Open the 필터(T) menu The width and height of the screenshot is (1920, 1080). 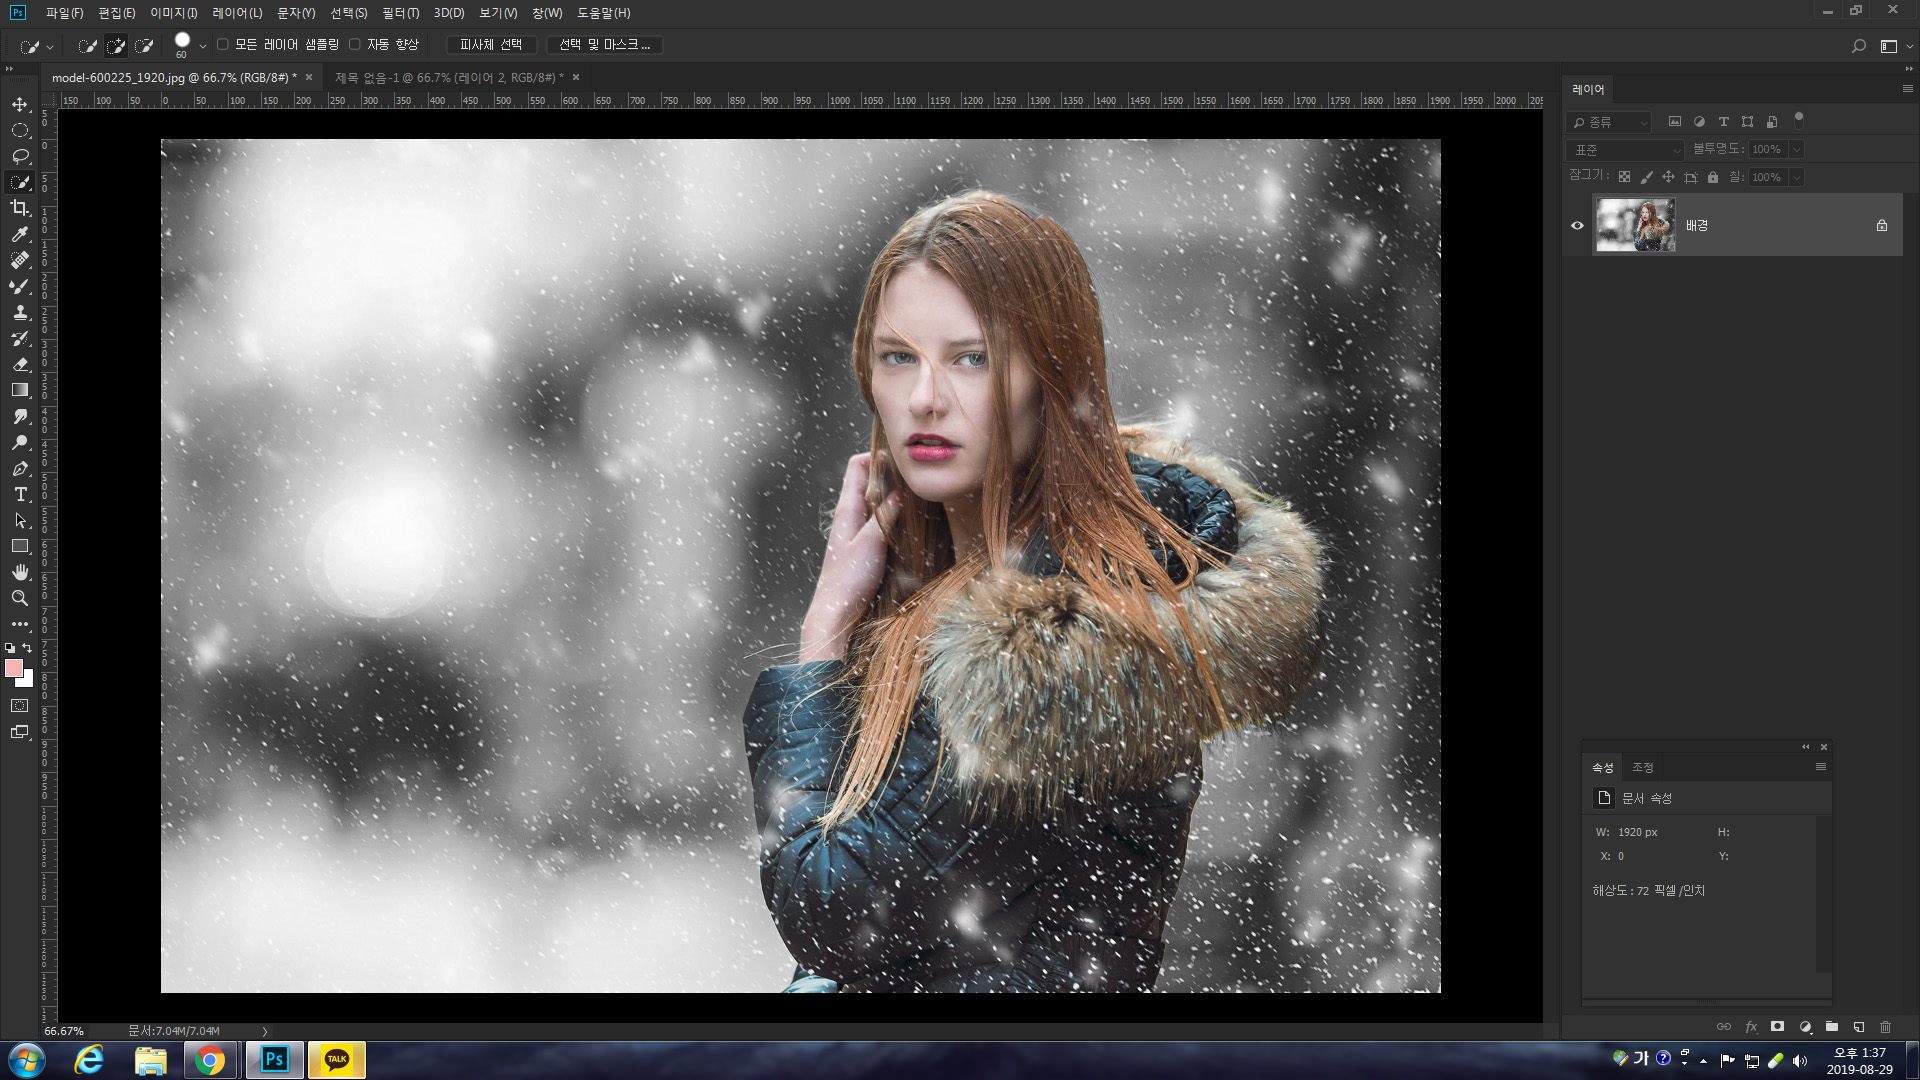pyautogui.click(x=400, y=13)
